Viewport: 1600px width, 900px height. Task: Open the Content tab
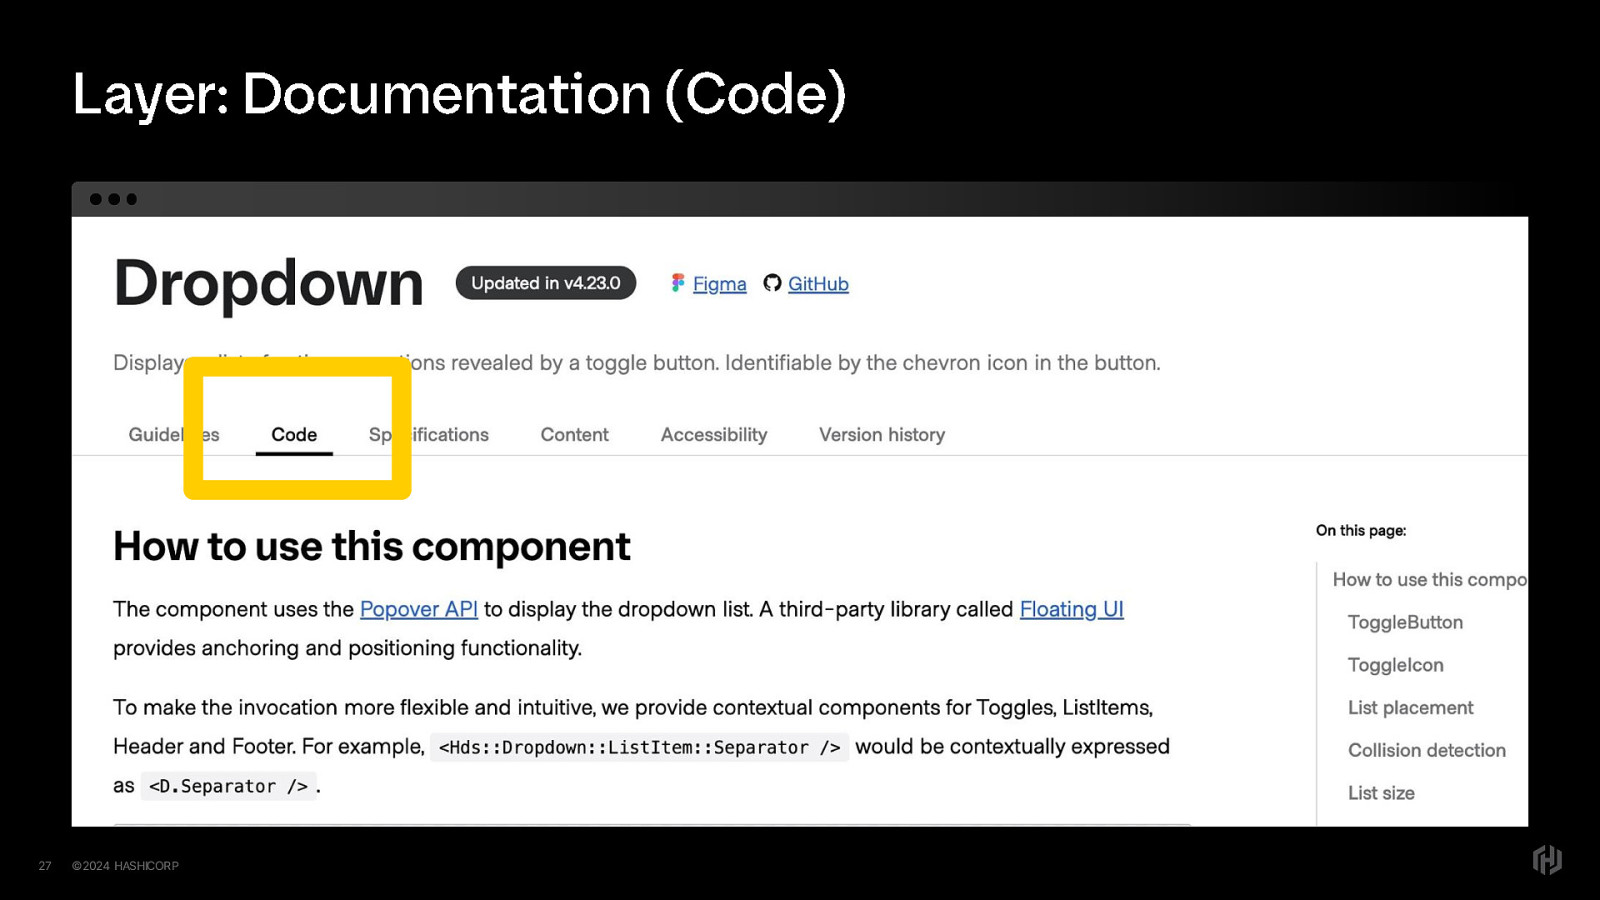click(x=574, y=435)
